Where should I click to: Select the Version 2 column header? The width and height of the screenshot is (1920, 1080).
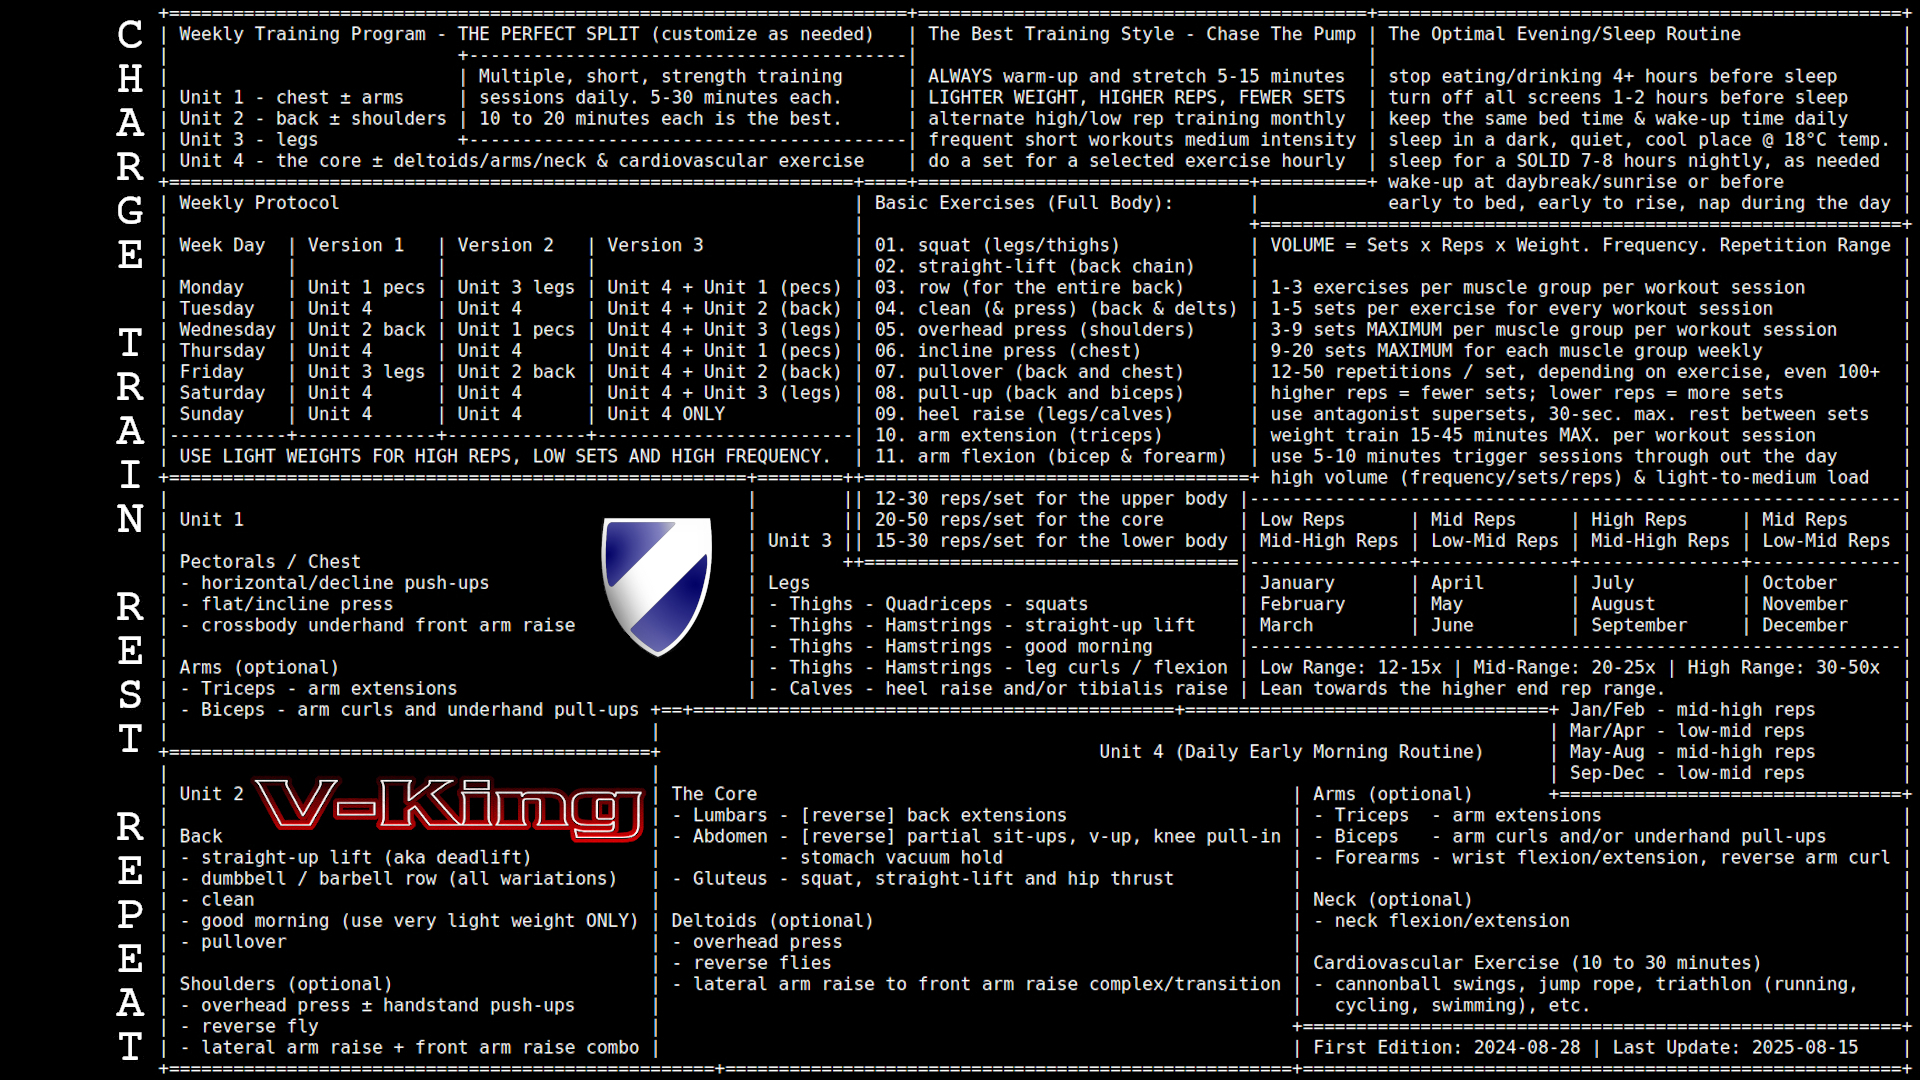(505, 245)
